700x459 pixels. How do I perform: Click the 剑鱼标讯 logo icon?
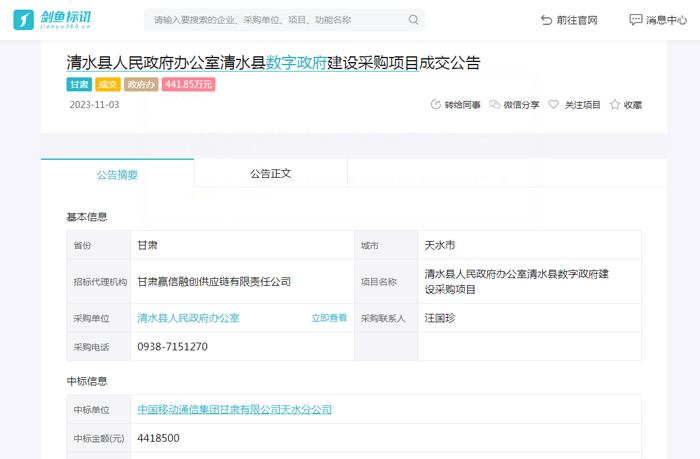coord(24,20)
